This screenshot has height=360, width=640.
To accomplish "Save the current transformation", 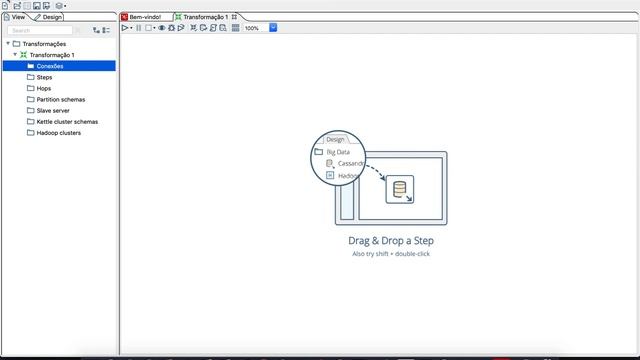I will (37, 6).
